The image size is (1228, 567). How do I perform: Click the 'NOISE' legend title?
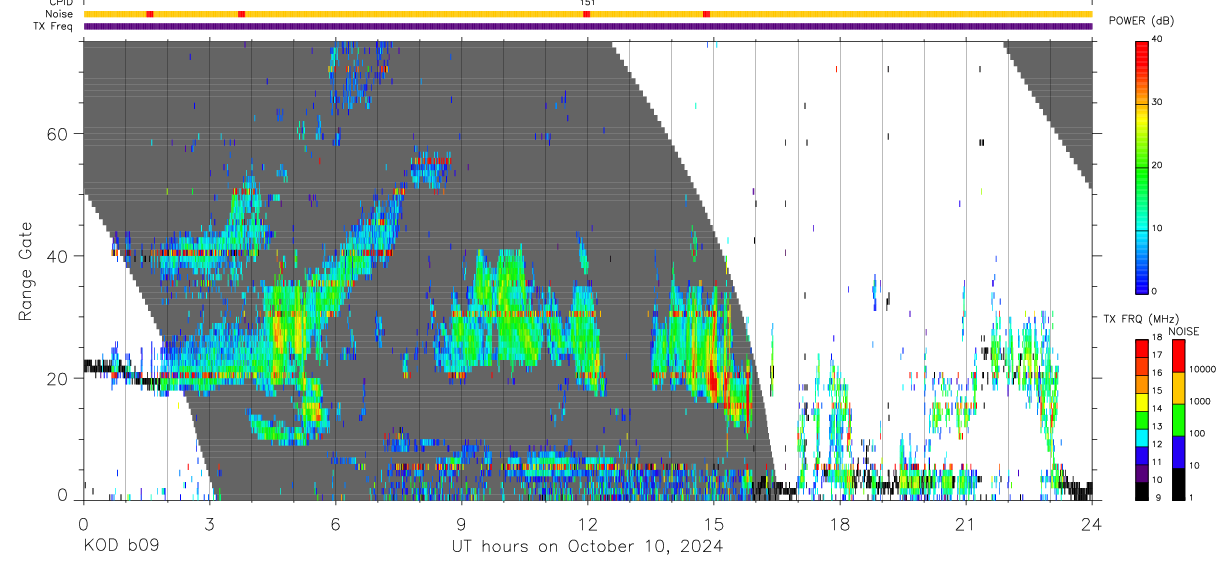(1183, 331)
